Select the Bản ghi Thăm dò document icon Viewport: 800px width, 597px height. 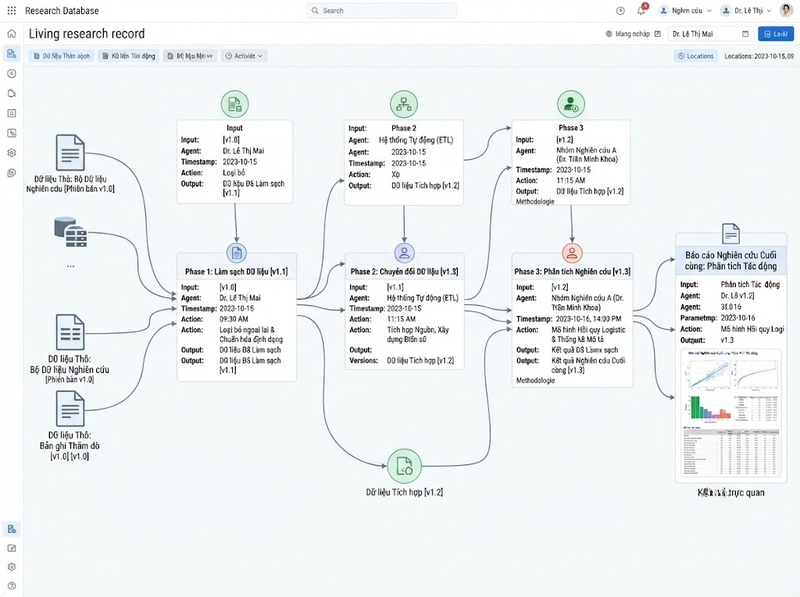(x=70, y=409)
